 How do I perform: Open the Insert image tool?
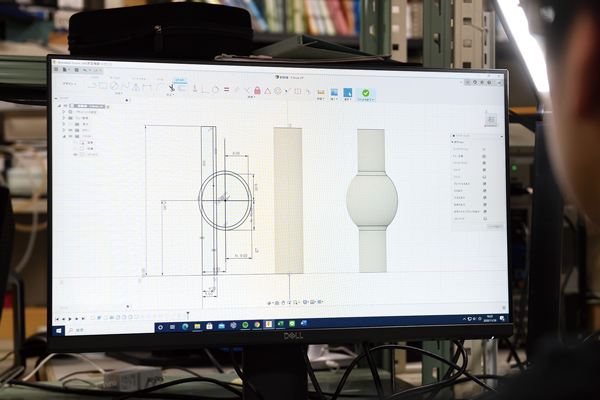(334, 92)
